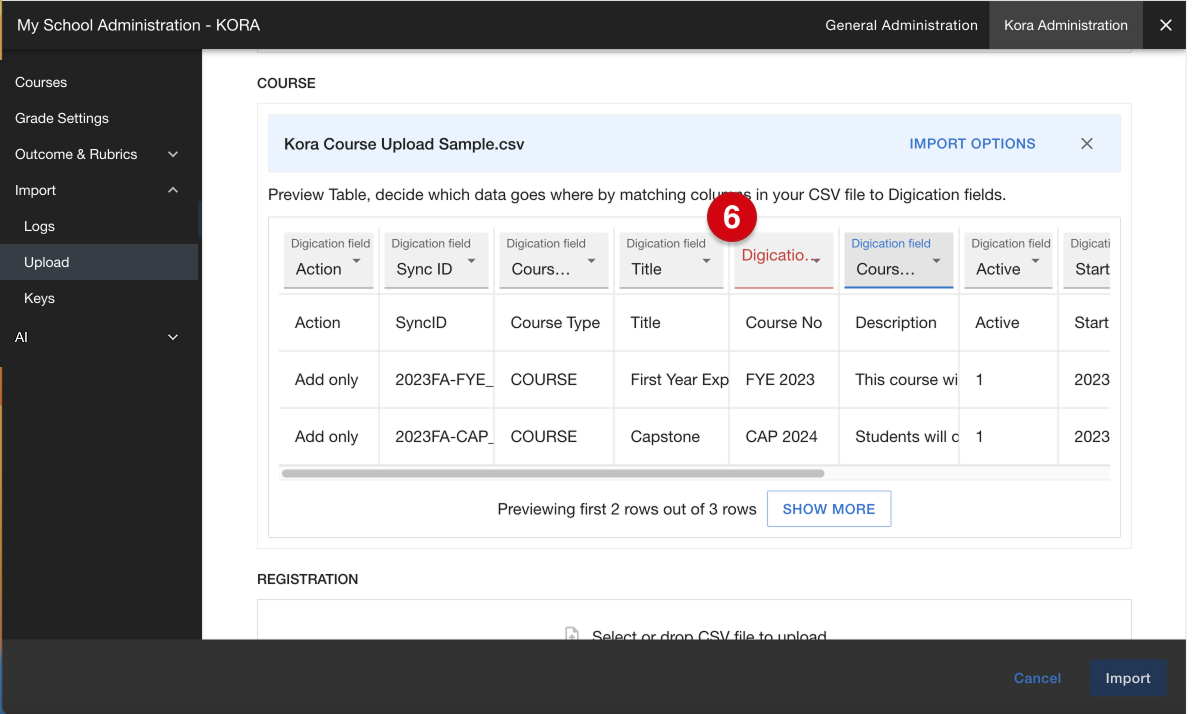Open IMPORT OPTIONS

click(x=972, y=144)
